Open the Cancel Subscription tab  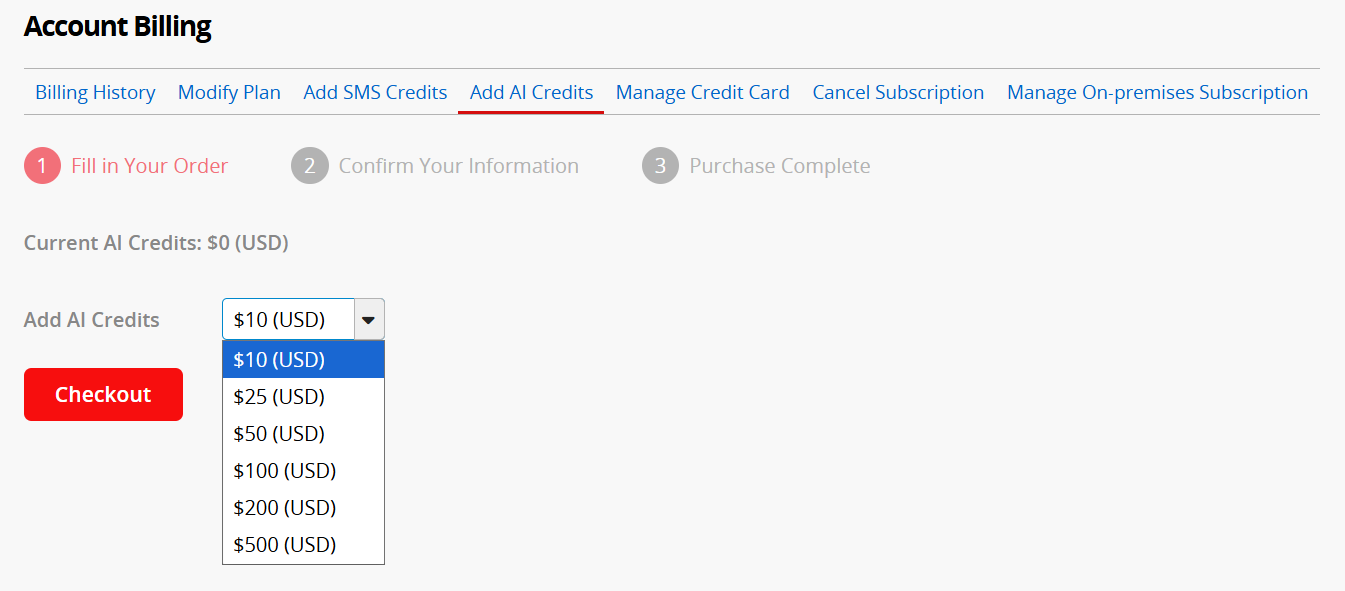click(x=898, y=93)
